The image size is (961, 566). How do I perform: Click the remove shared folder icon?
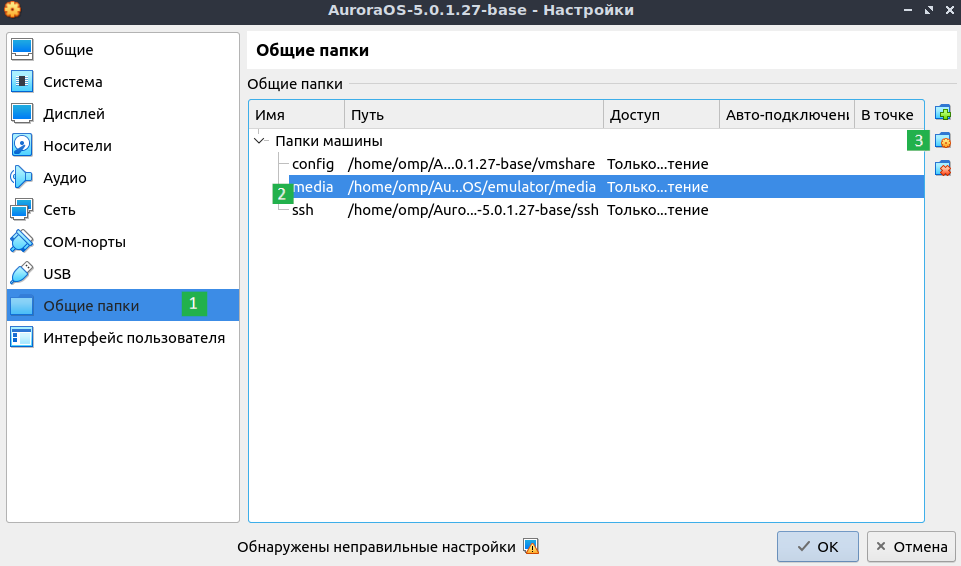[x=943, y=168]
